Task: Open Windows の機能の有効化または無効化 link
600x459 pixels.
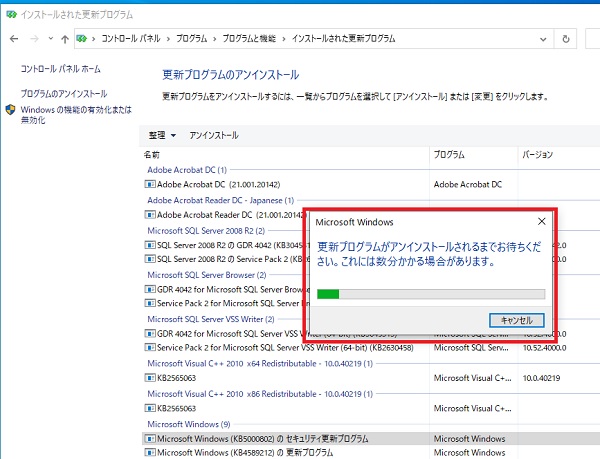Action: 76,115
